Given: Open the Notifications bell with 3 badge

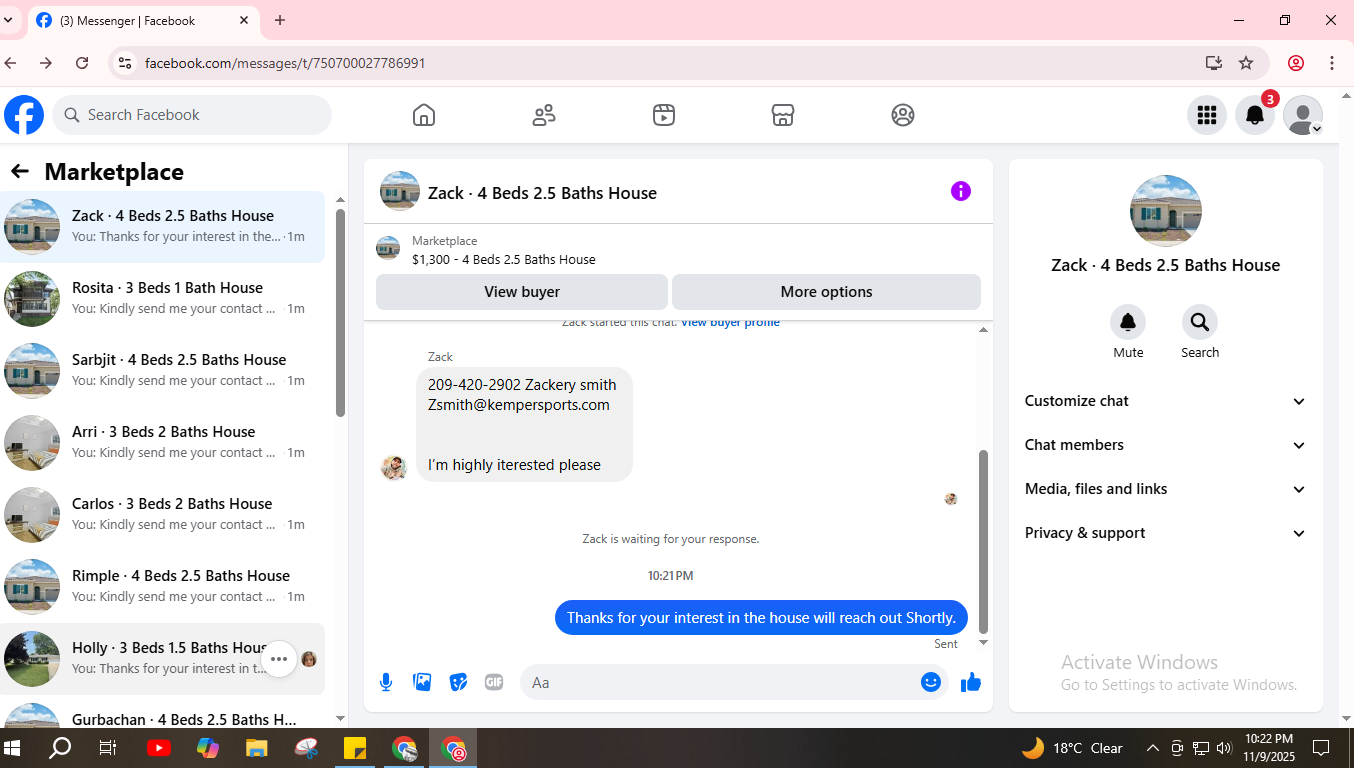Looking at the screenshot, I should tap(1255, 115).
